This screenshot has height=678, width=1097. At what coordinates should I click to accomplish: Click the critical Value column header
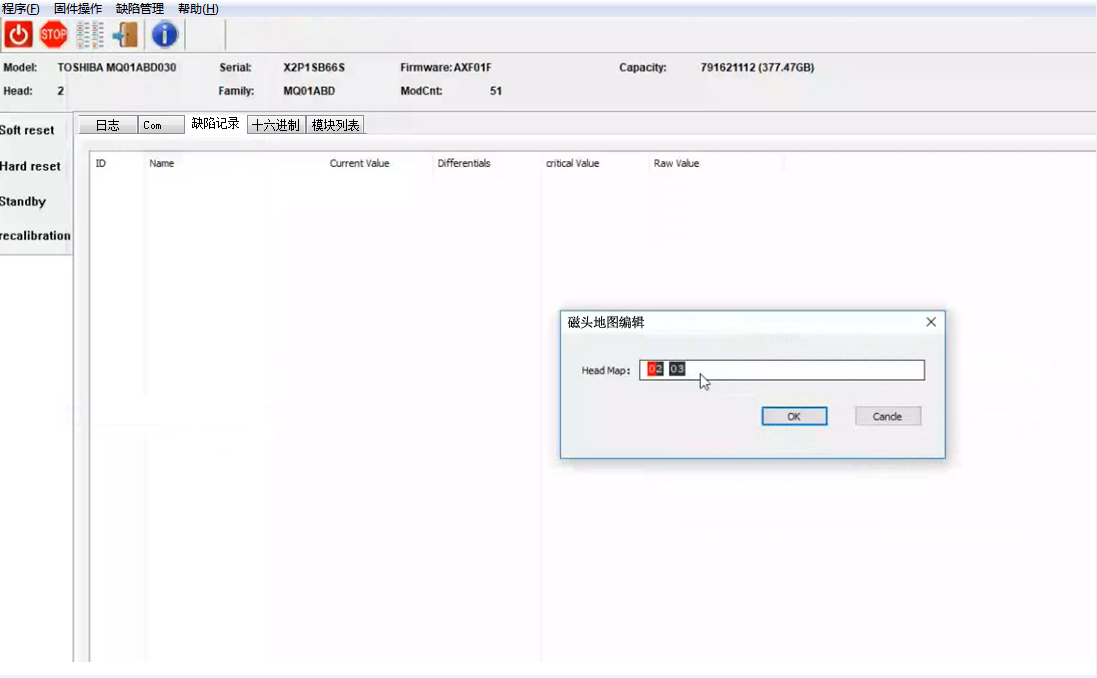point(572,163)
